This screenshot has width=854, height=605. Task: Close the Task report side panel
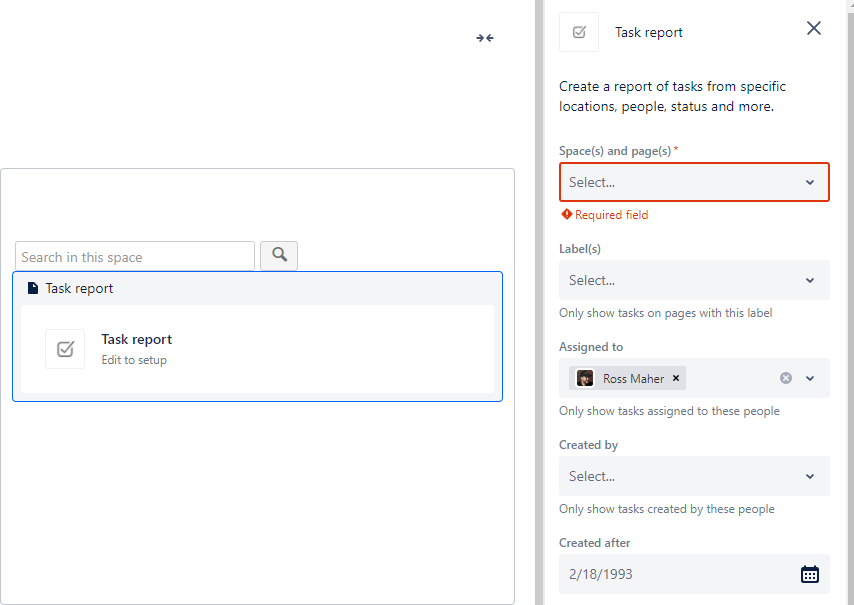(x=814, y=28)
